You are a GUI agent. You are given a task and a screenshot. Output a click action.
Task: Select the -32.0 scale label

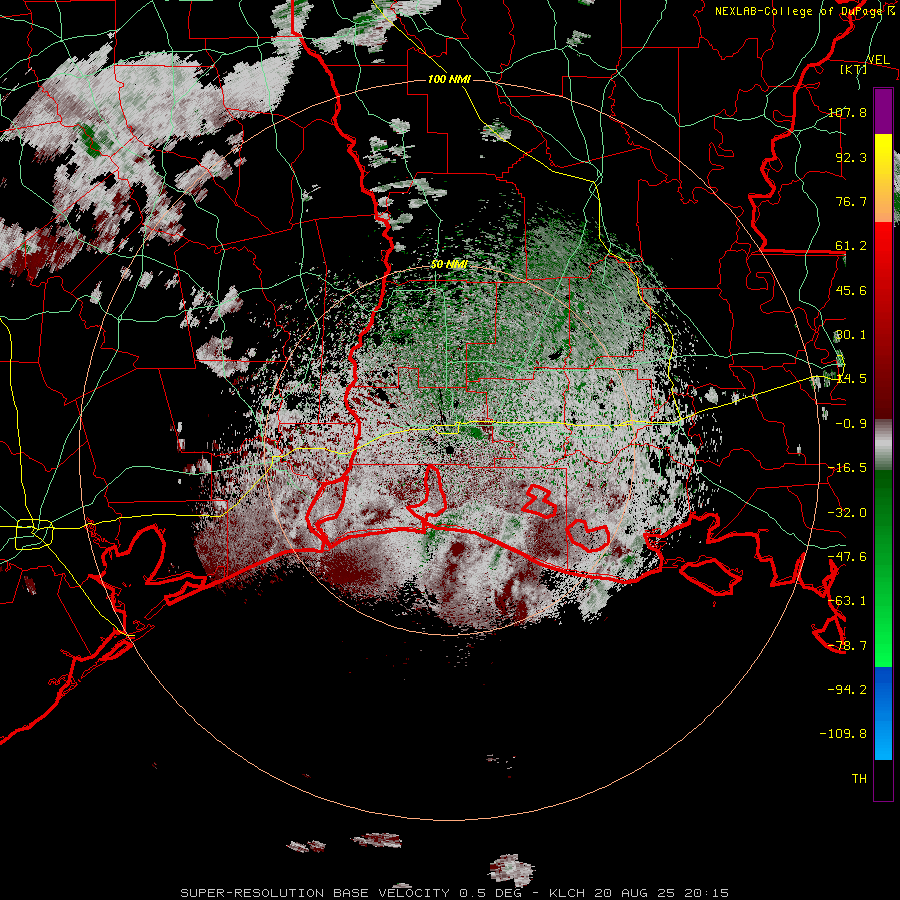pos(847,513)
